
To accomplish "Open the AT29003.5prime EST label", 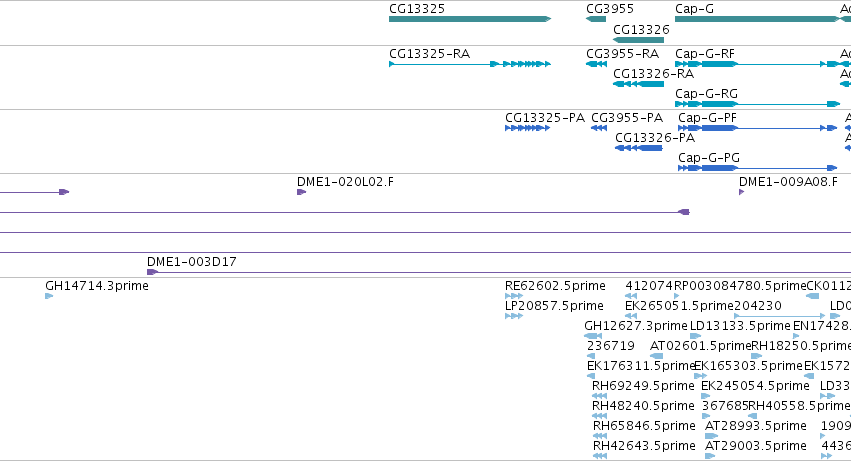I will (x=755, y=446).
